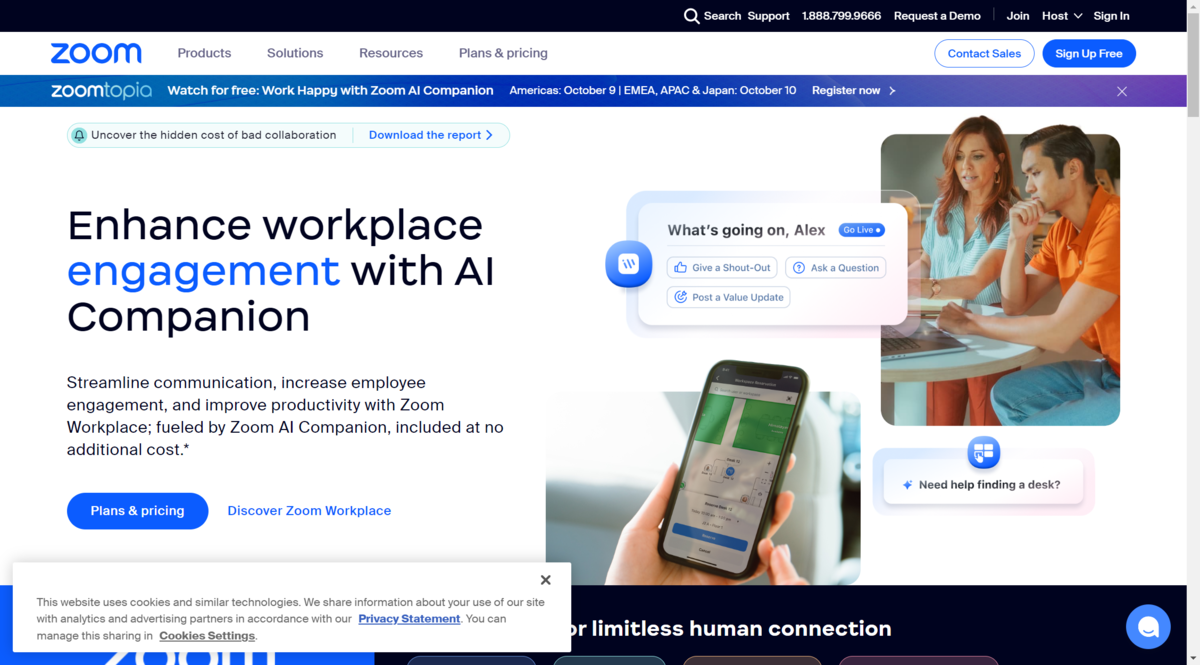Click the Watch for free banner text
This screenshot has height=665, width=1200.
click(x=331, y=90)
